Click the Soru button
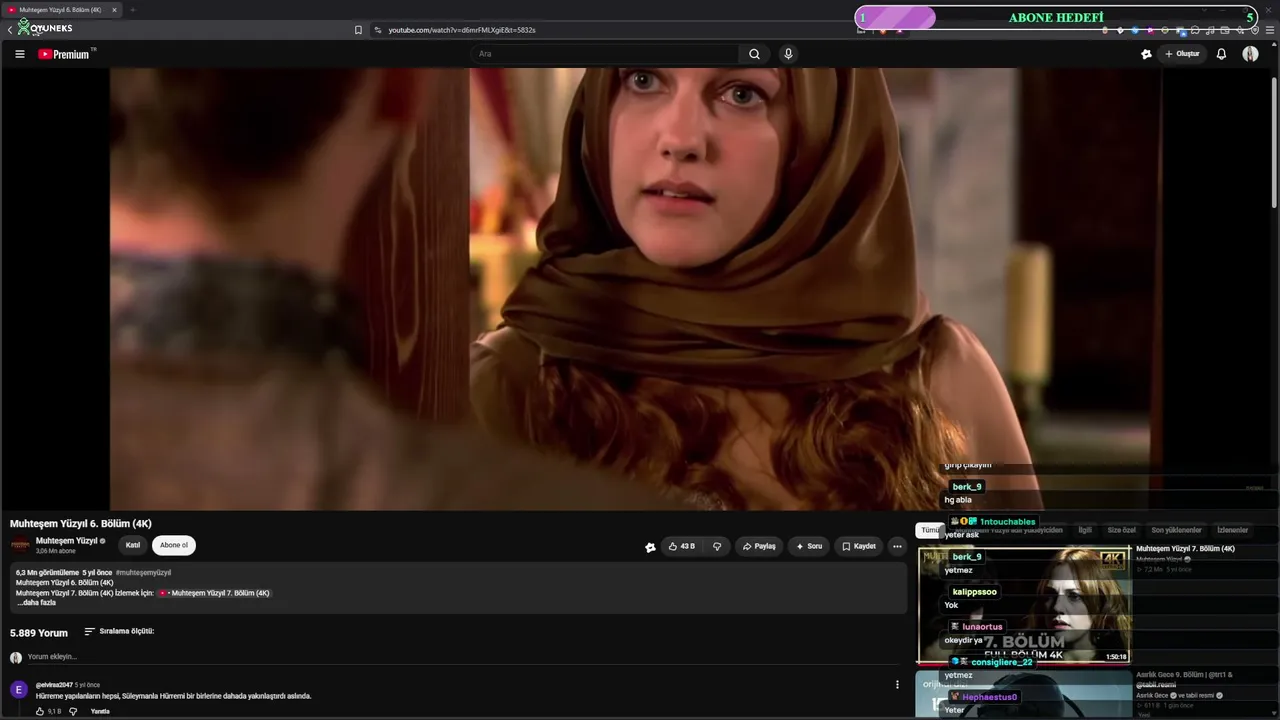1280x720 pixels. (809, 546)
